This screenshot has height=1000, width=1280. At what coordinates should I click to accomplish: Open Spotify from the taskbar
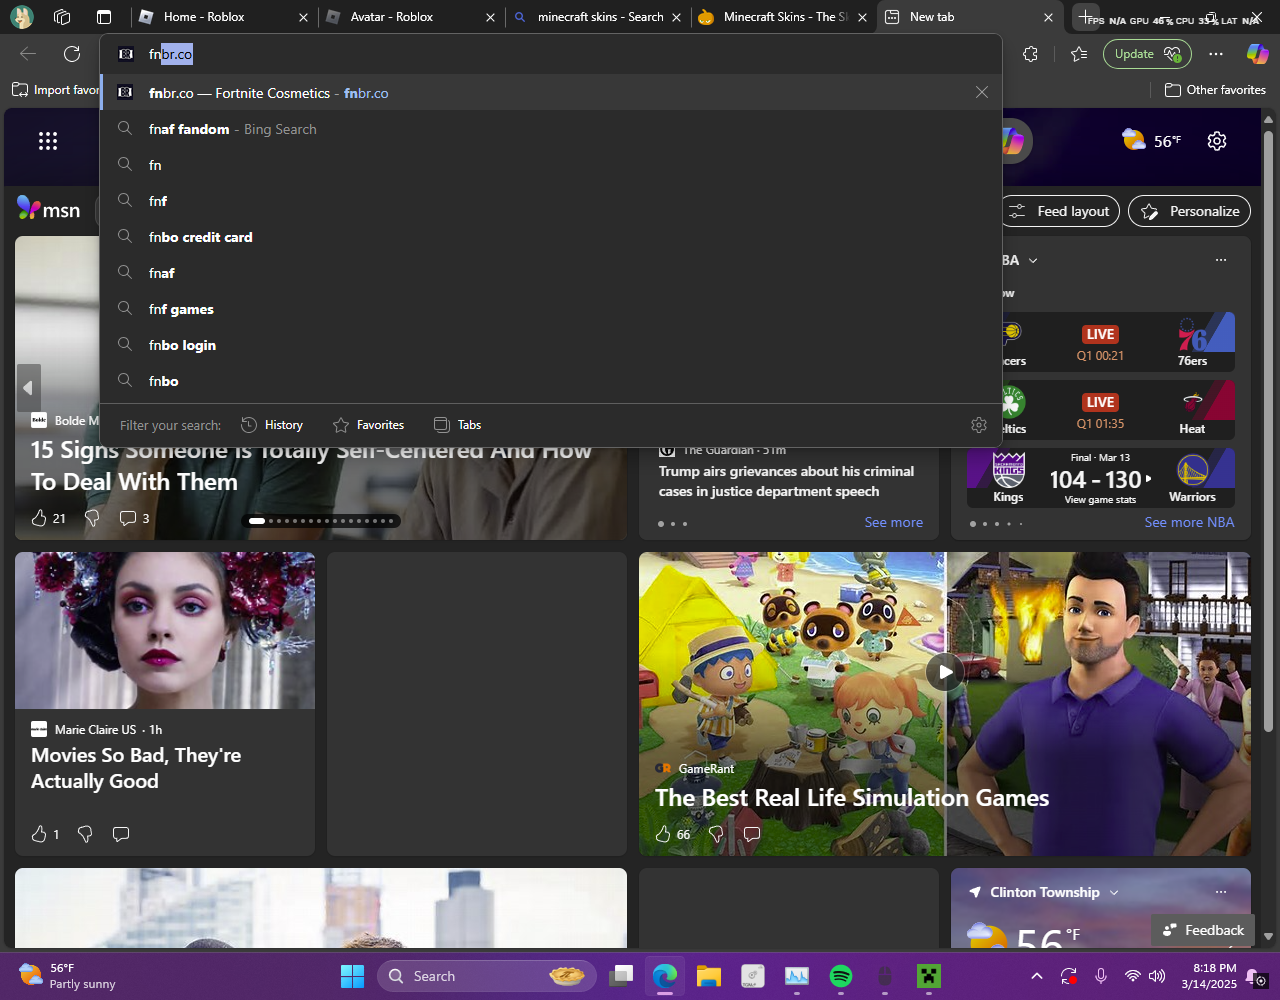[841, 976]
